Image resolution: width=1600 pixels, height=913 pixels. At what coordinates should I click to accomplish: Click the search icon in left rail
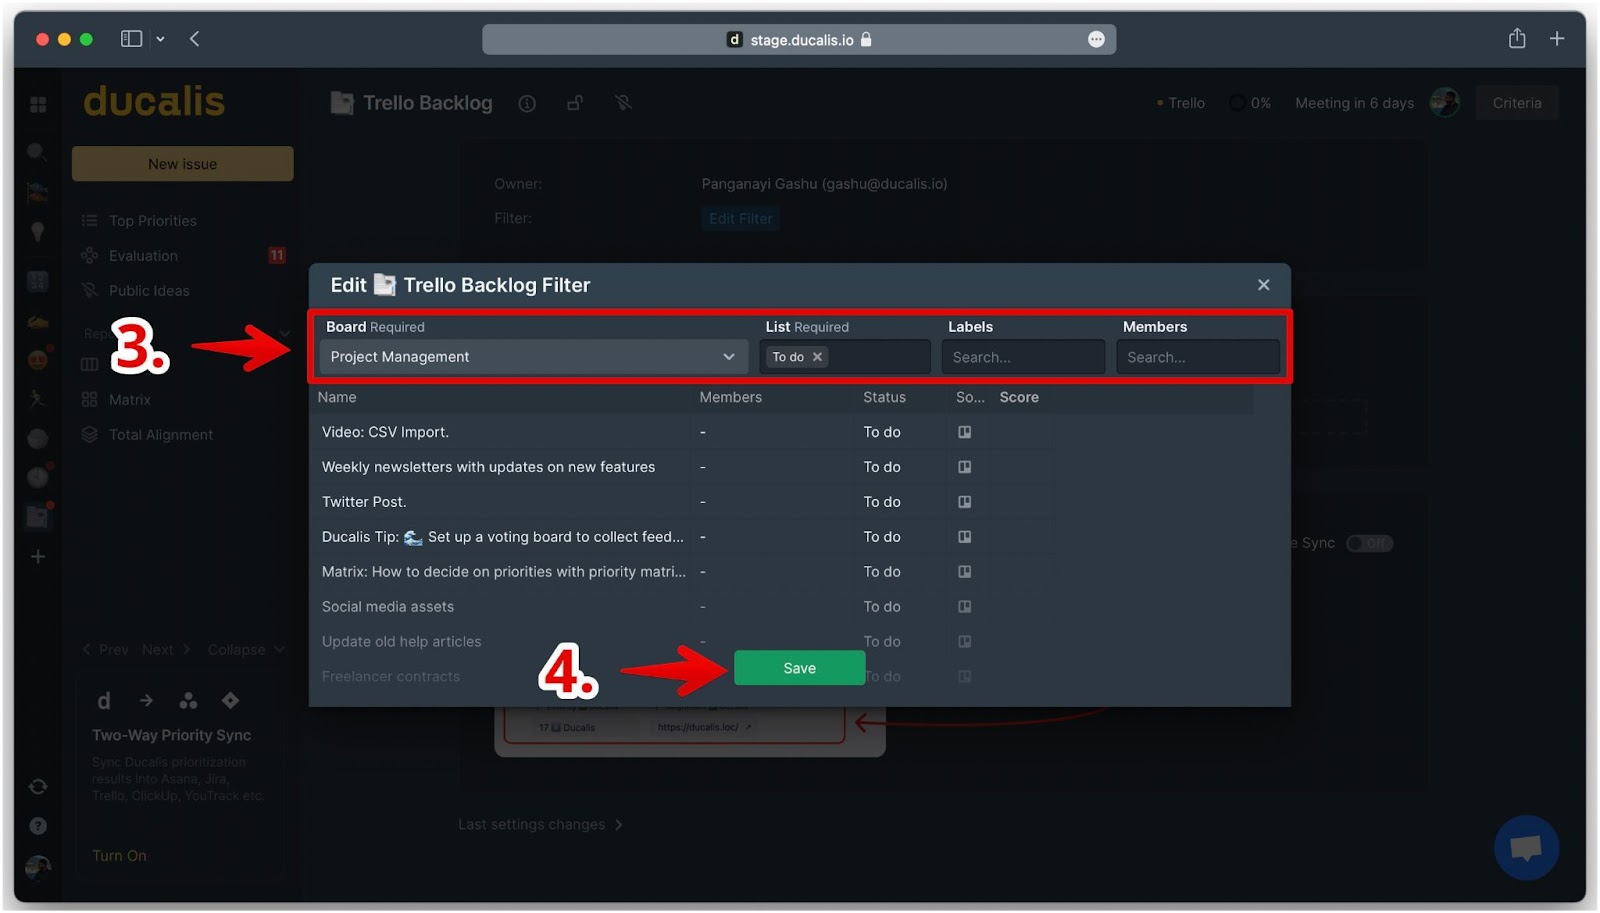pyautogui.click(x=37, y=152)
